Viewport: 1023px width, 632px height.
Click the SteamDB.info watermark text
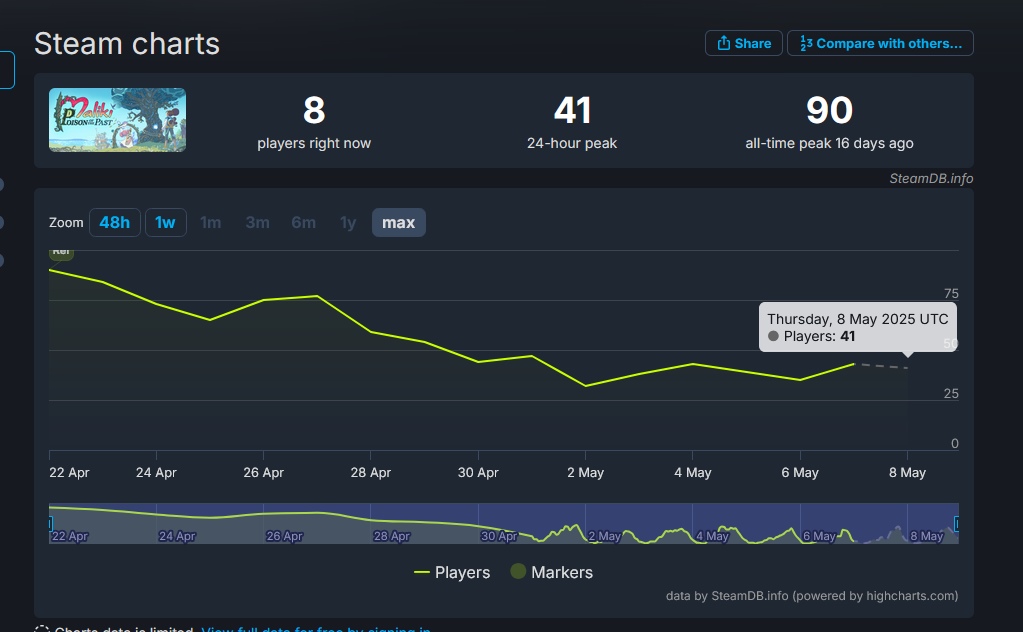coord(931,178)
